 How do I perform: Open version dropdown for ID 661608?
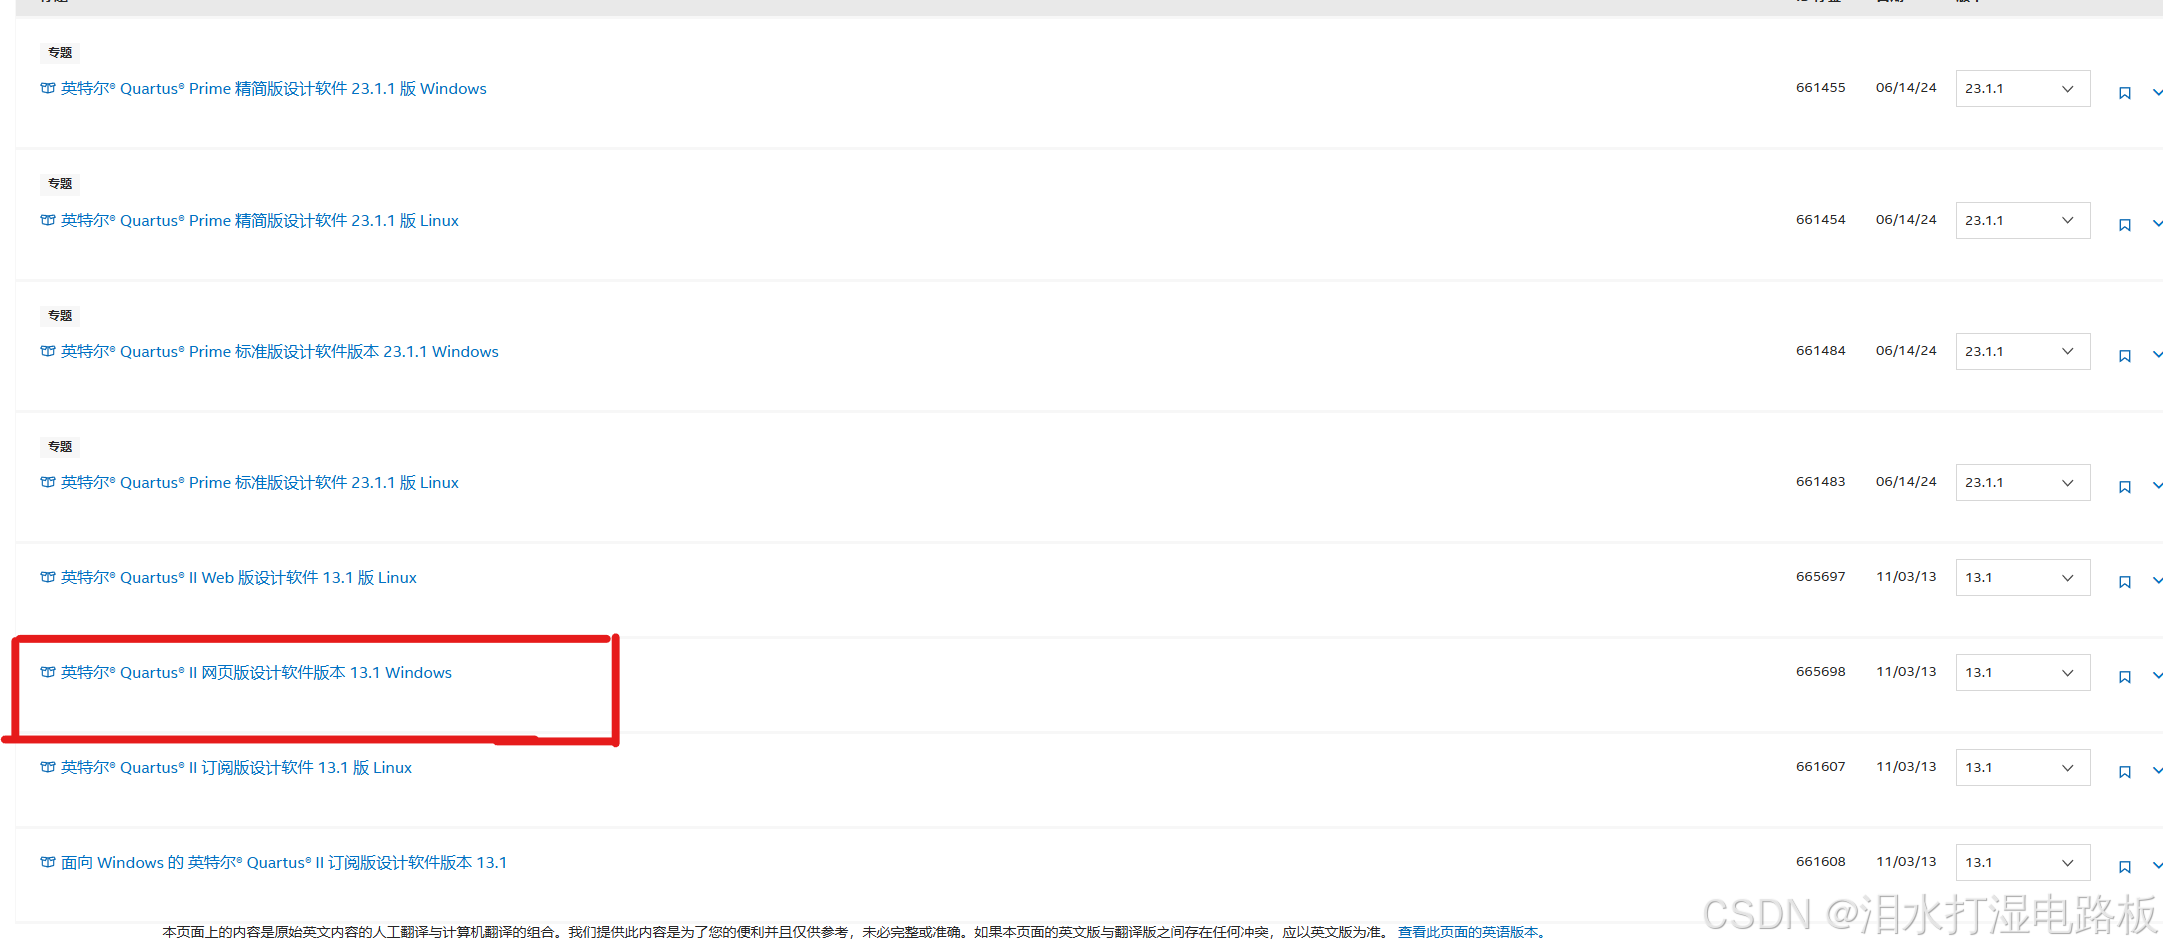[2022, 863]
